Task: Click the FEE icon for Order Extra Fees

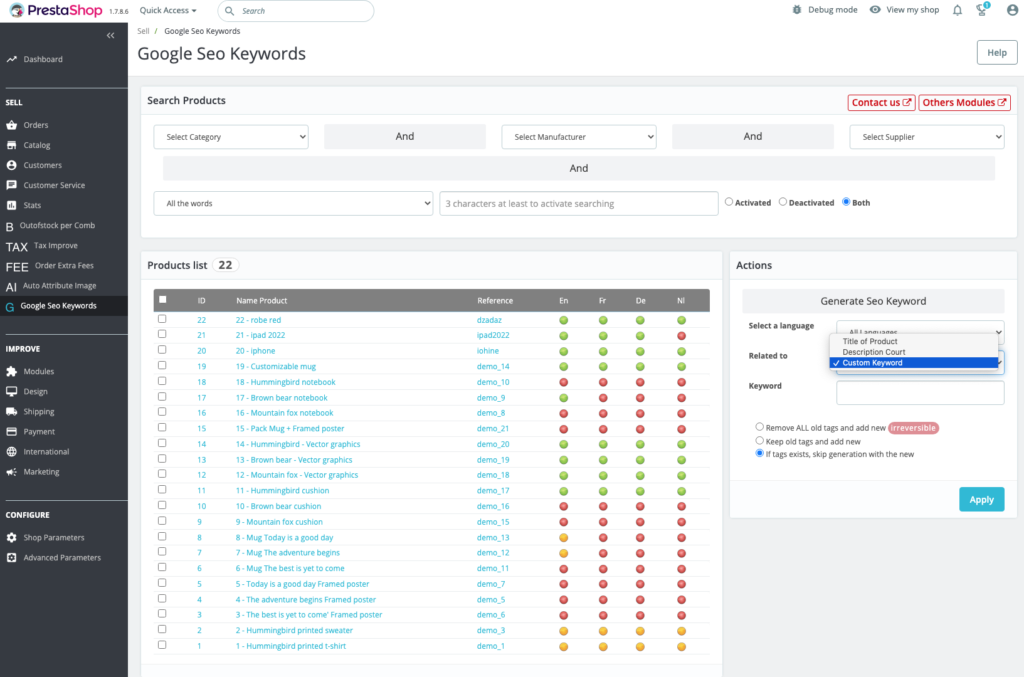Action: (x=16, y=267)
